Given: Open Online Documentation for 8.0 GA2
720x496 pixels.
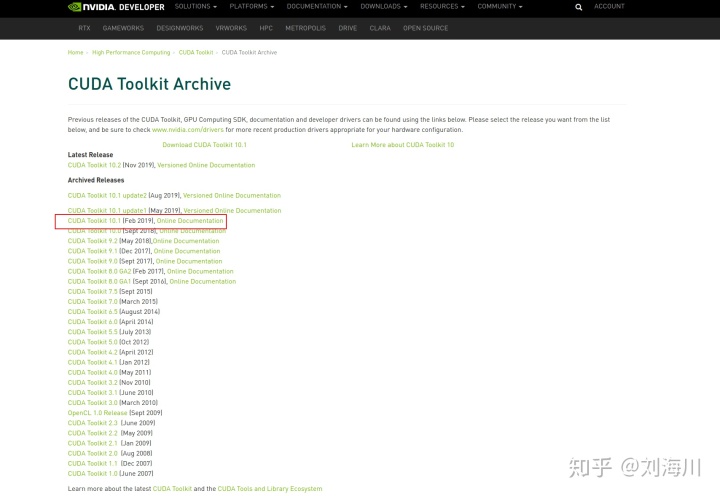Looking at the screenshot, I should (200, 271).
